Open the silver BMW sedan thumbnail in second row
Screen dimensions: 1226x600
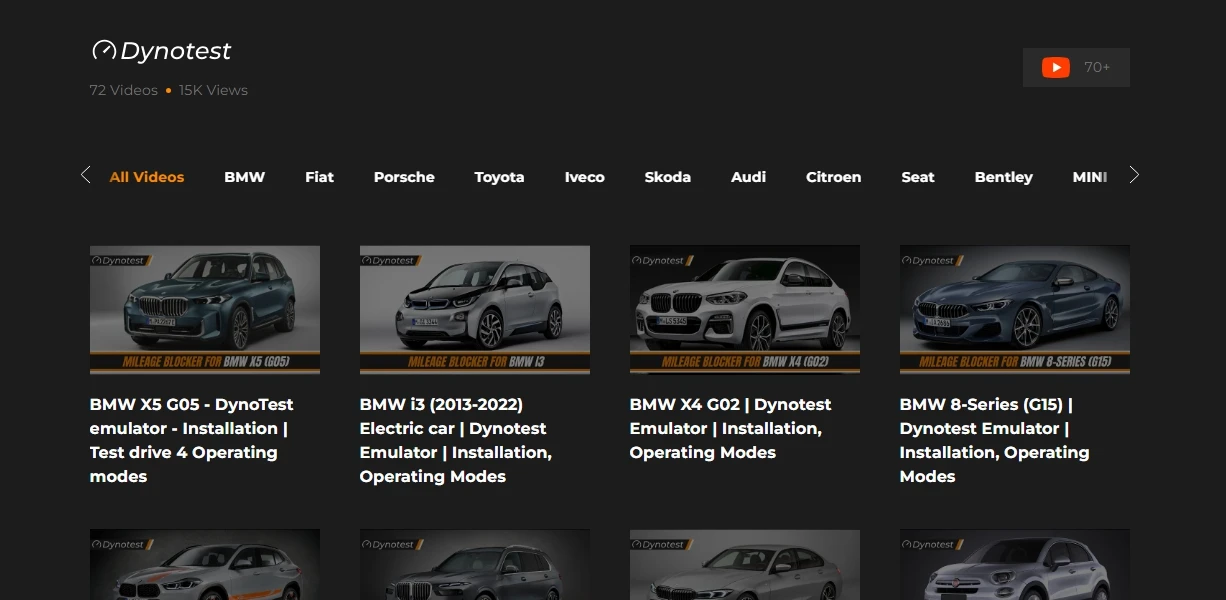(745, 565)
